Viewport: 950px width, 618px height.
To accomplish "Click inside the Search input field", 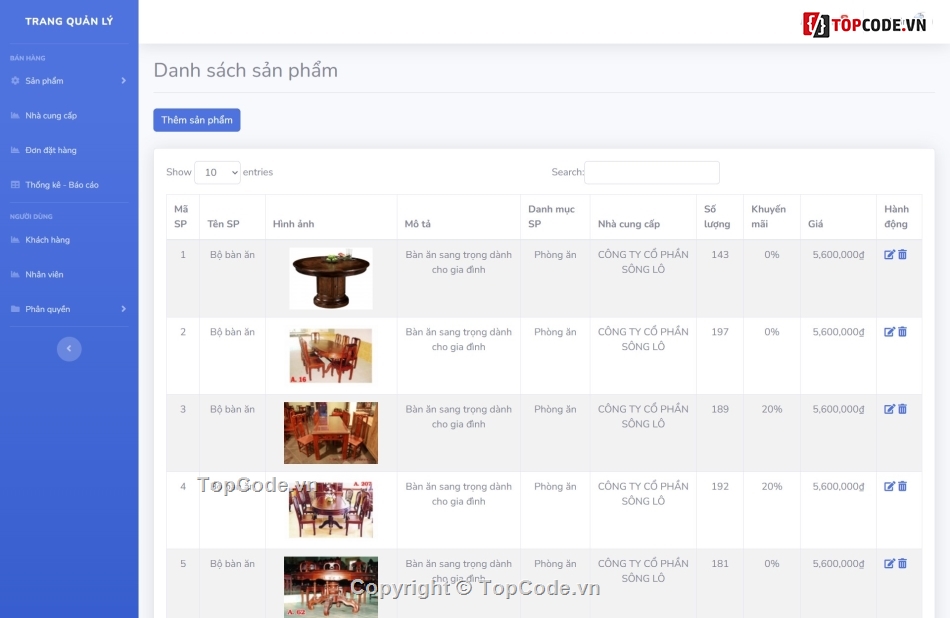I will (651, 173).
